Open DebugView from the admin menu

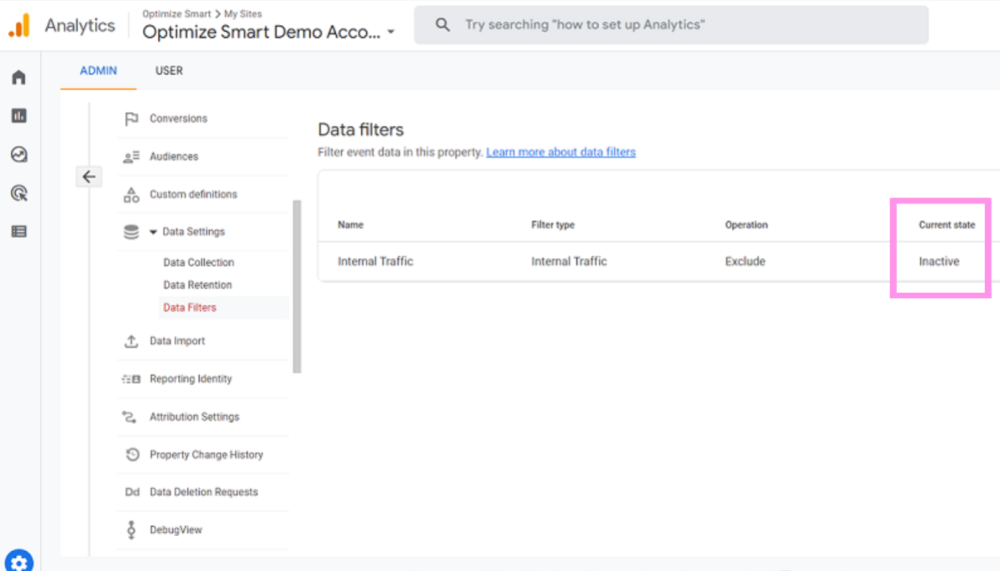pos(175,530)
